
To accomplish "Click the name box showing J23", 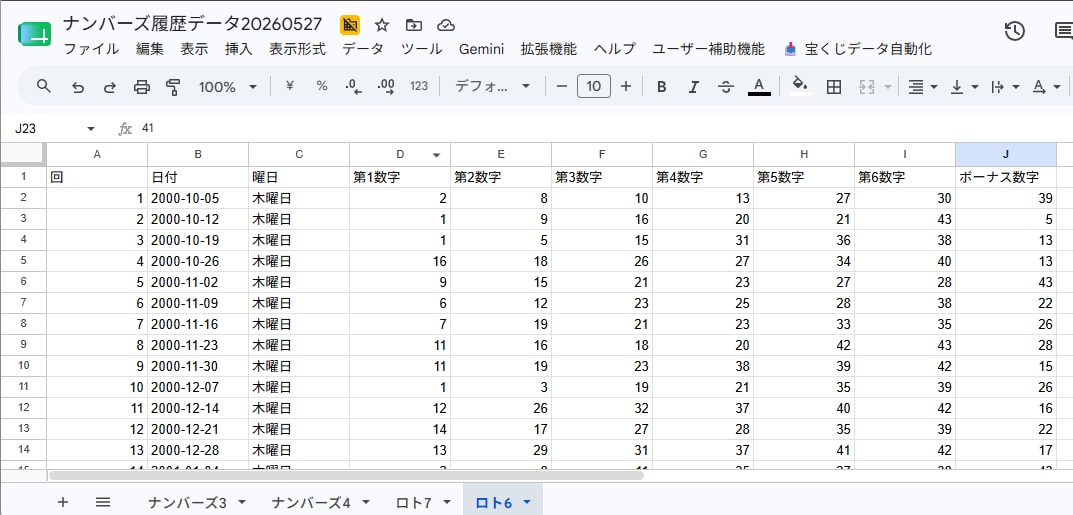I will (47, 129).
